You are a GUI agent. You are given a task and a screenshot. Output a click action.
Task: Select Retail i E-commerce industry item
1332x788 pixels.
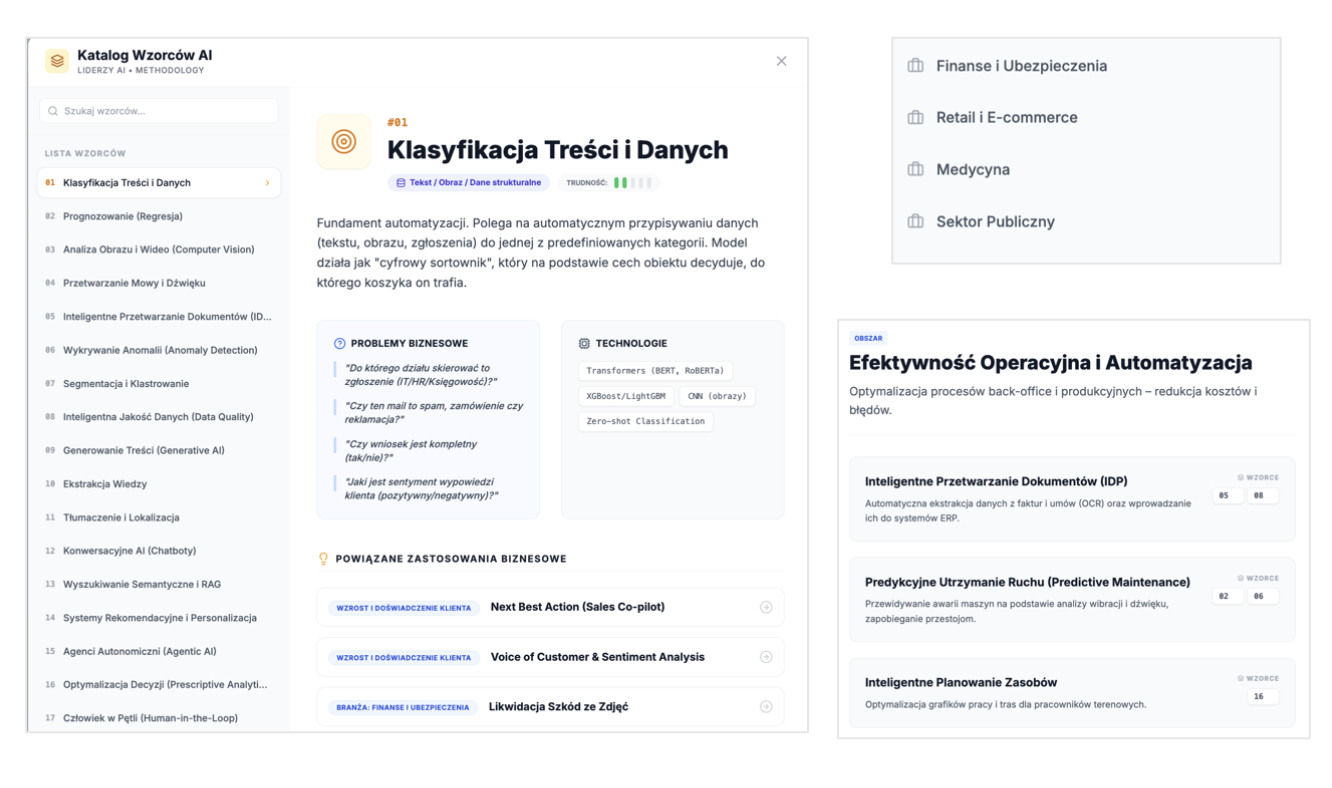(x=1006, y=118)
